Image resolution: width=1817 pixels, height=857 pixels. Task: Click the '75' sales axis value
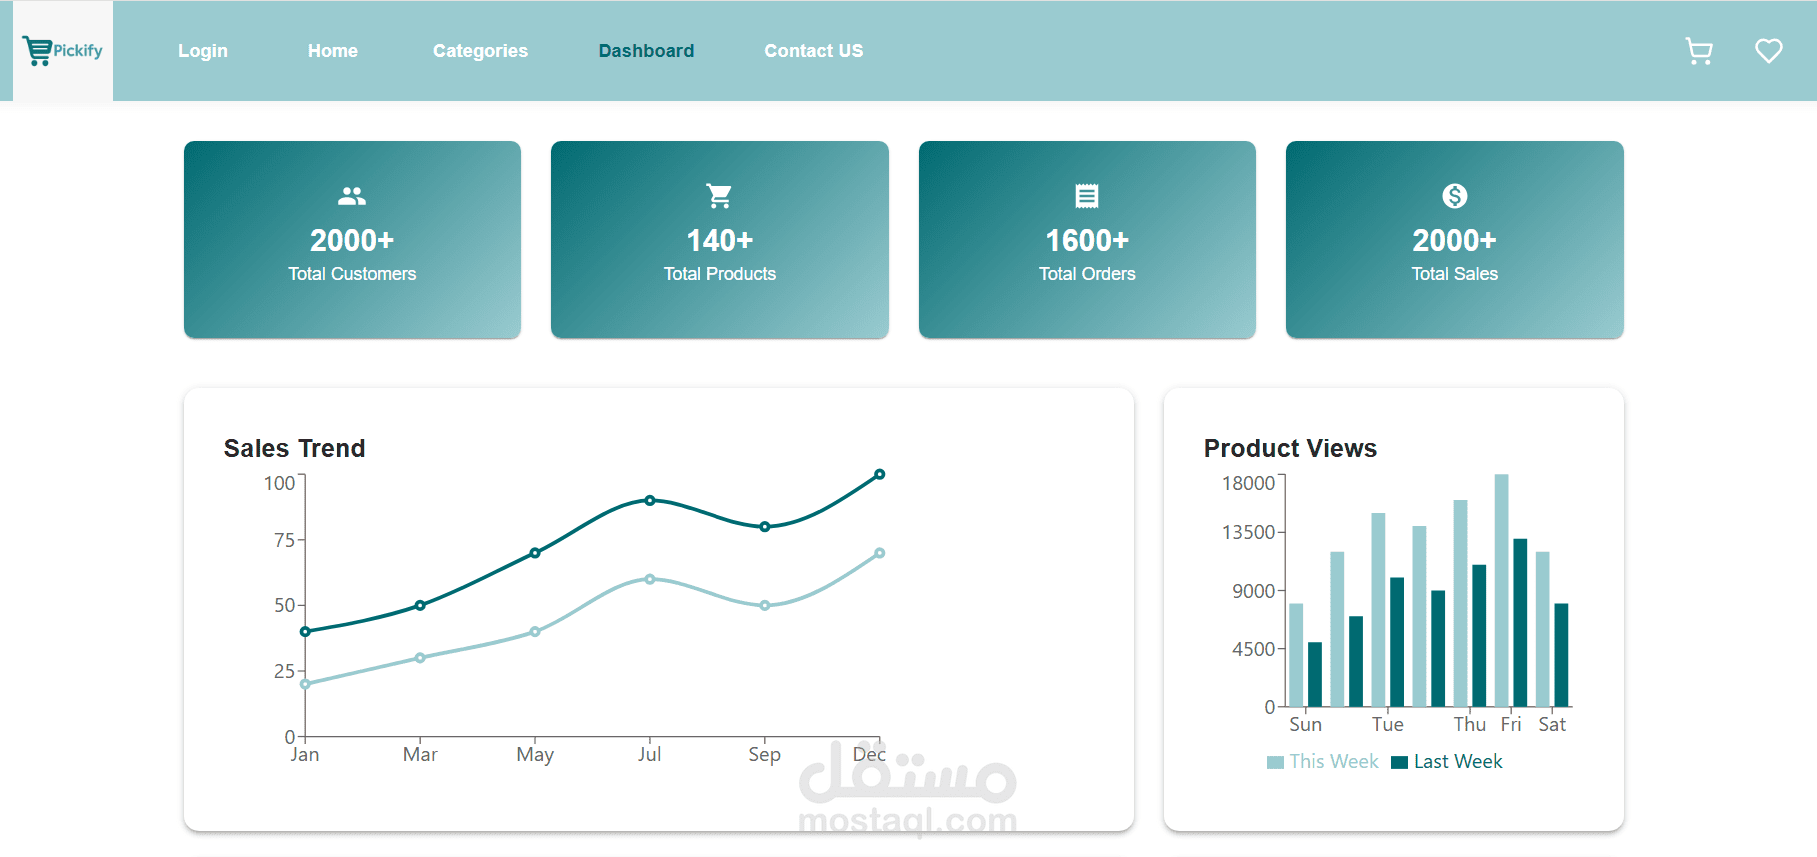pos(284,540)
